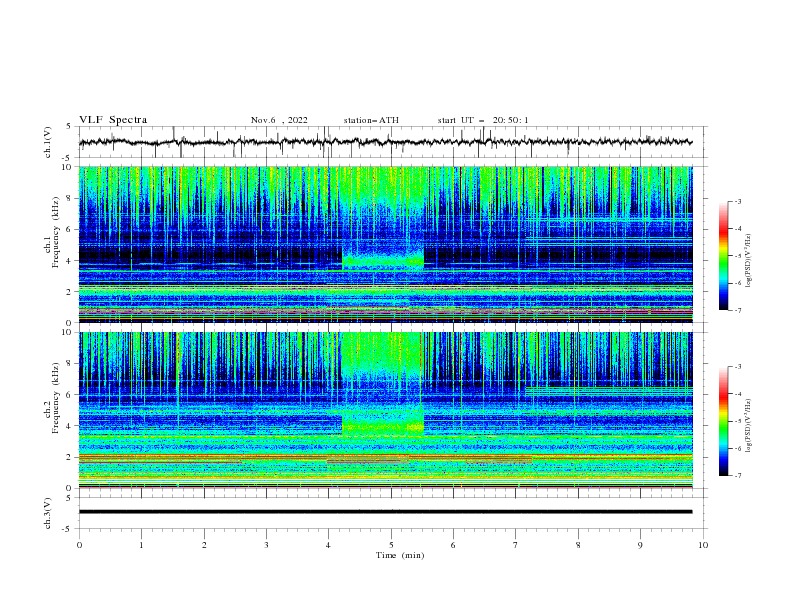This screenshot has width=792, height=612.
Task: Click the "-5" volt tick of ch.3(V) axis
Action: [x=68, y=529]
